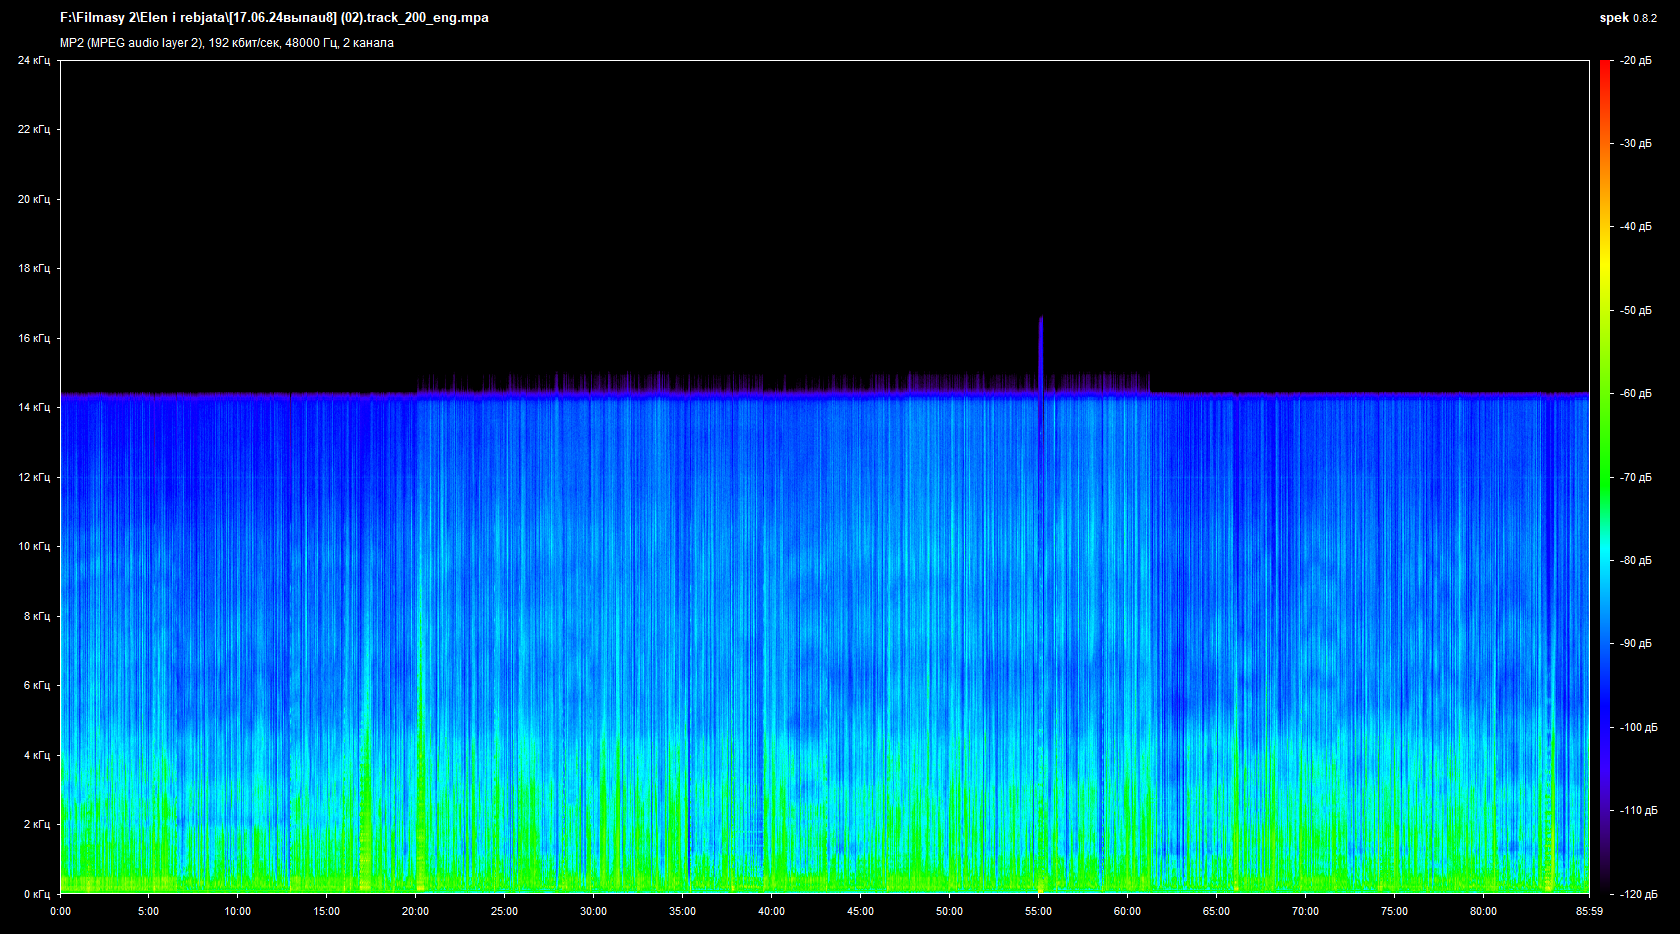The height and width of the screenshot is (934, 1680).
Task: Click the dB color gradient bar
Action: coord(1605,477)
